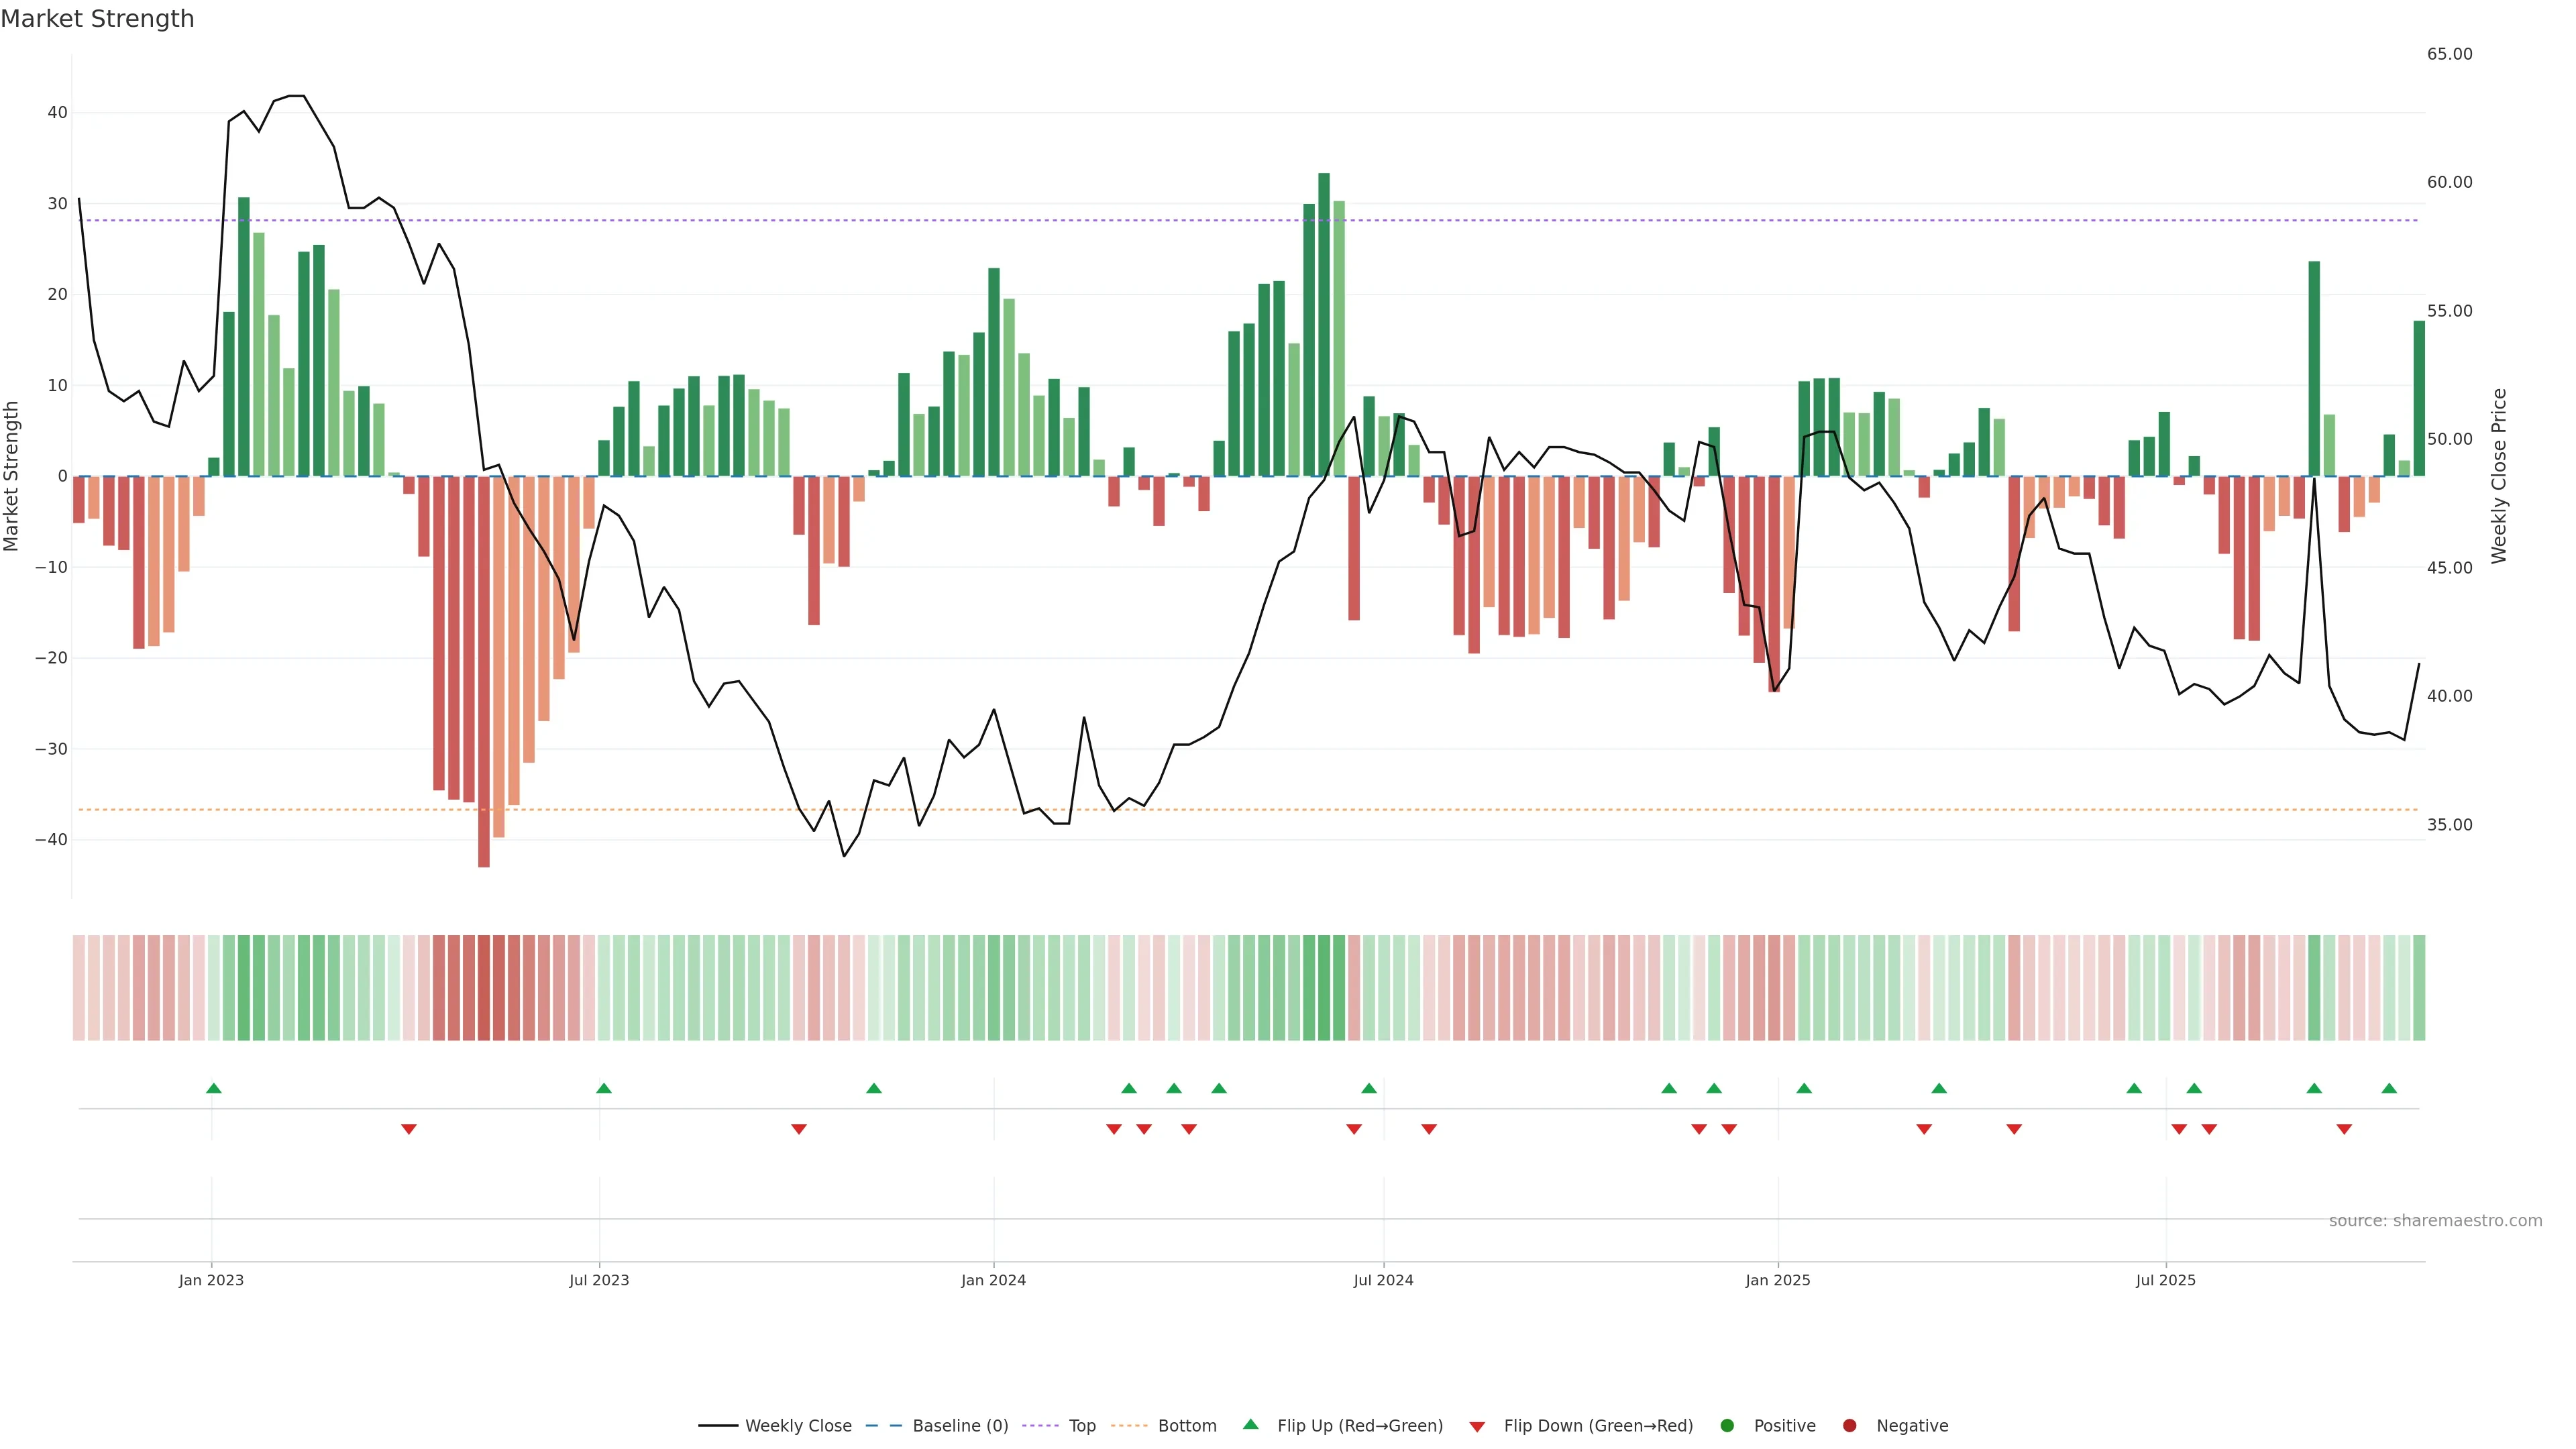2576x1449 pixels.
Task: Click the source: sharemaestro.com text
Action: point(2435,1220)
